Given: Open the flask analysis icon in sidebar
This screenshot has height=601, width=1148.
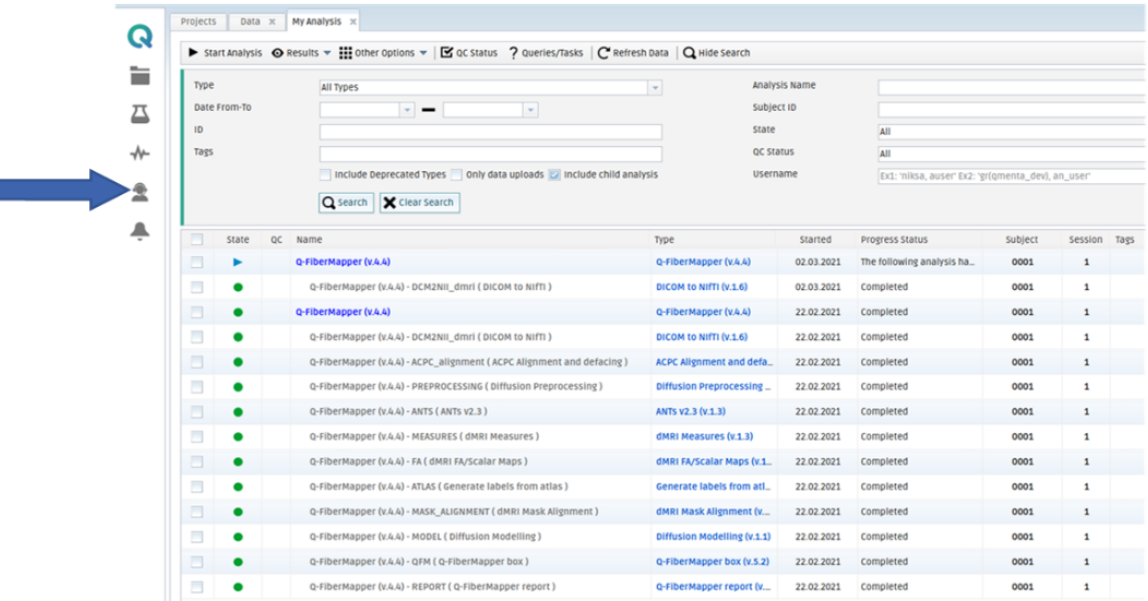Looking at the screenshot, I should click(x=140, y=114).
